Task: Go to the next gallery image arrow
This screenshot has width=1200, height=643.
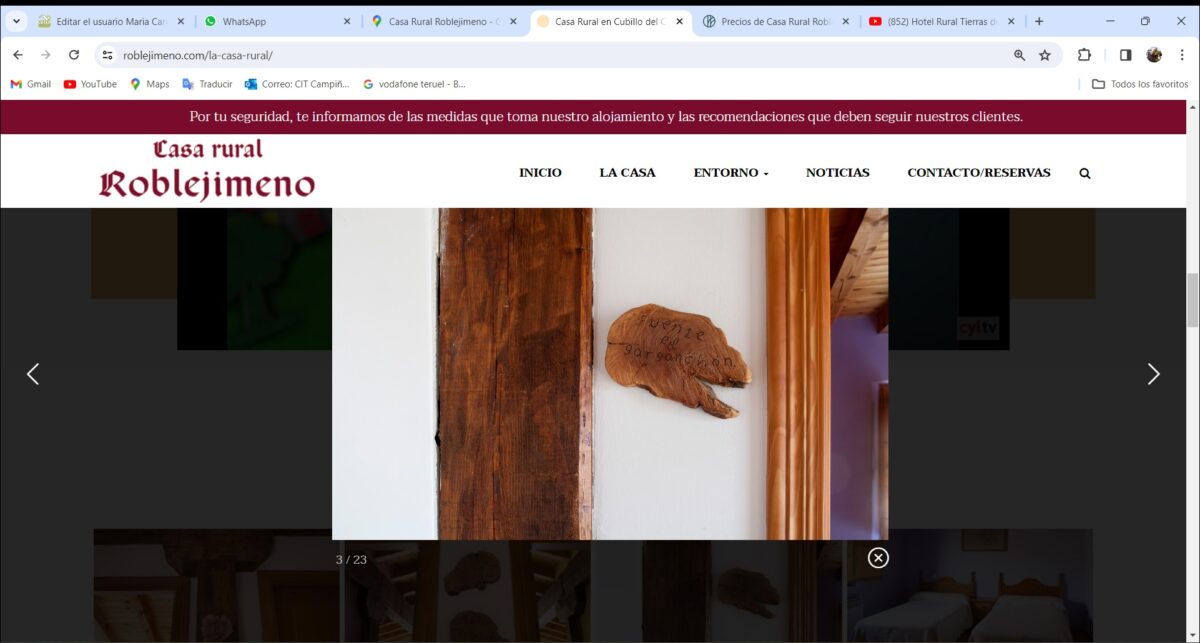Action: pos(1153,374)
